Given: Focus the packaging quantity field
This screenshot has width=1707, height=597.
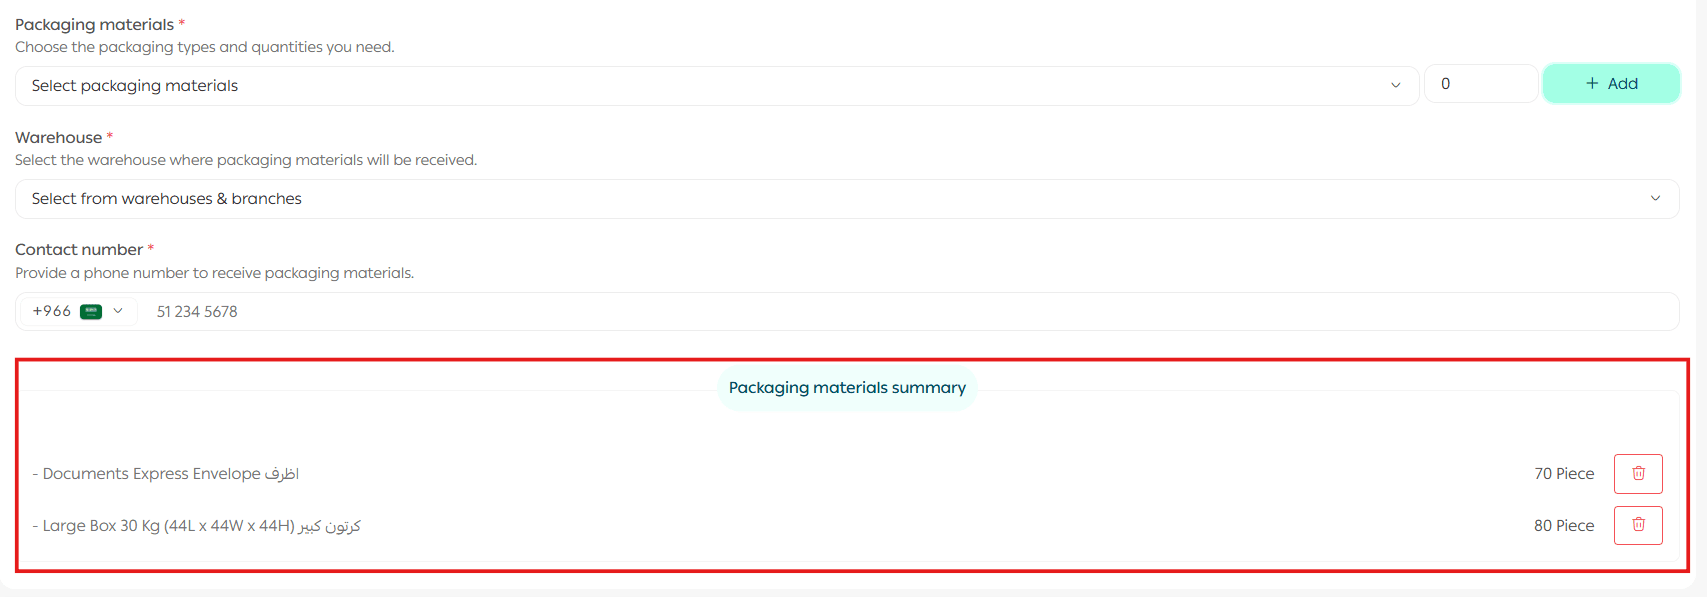Looking at the screenshot, I should [x=1480, y=84].
